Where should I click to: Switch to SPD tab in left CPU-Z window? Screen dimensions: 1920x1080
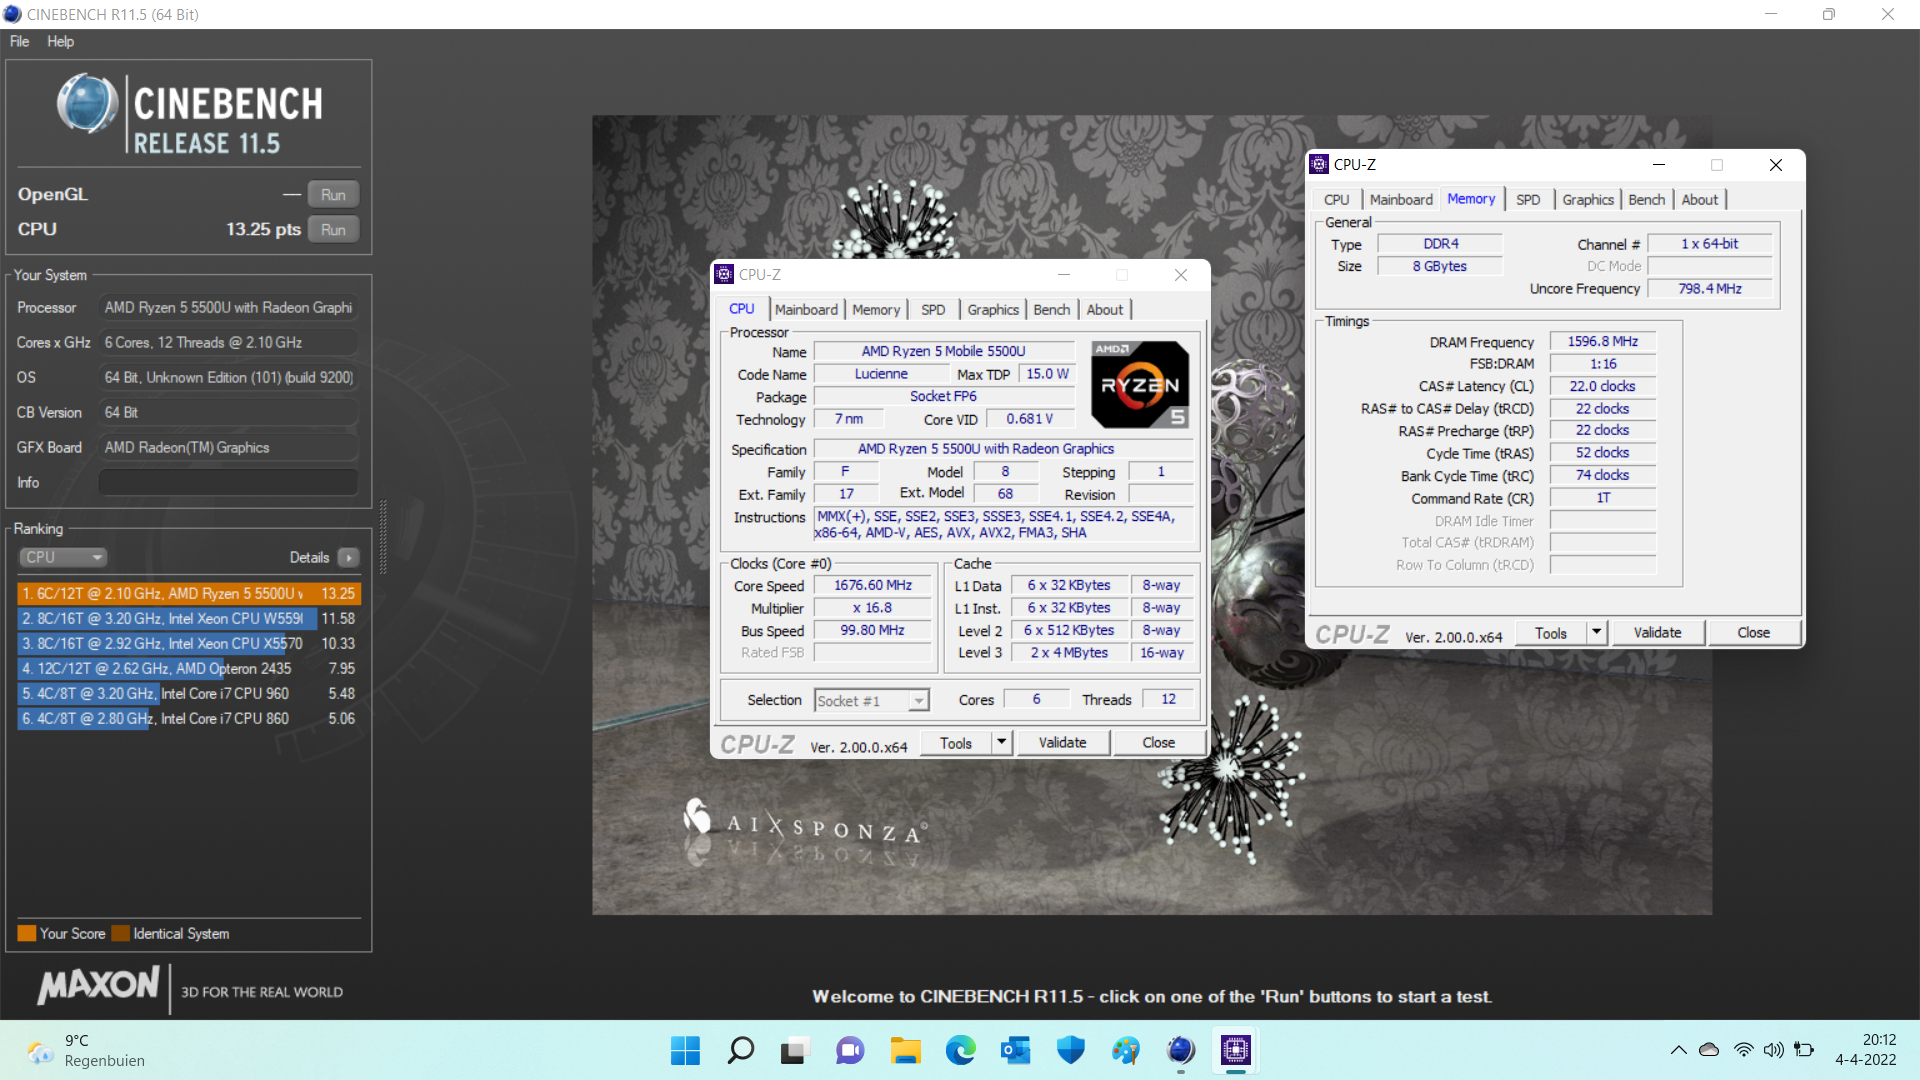pyautogui.click(x=933, y=310)
